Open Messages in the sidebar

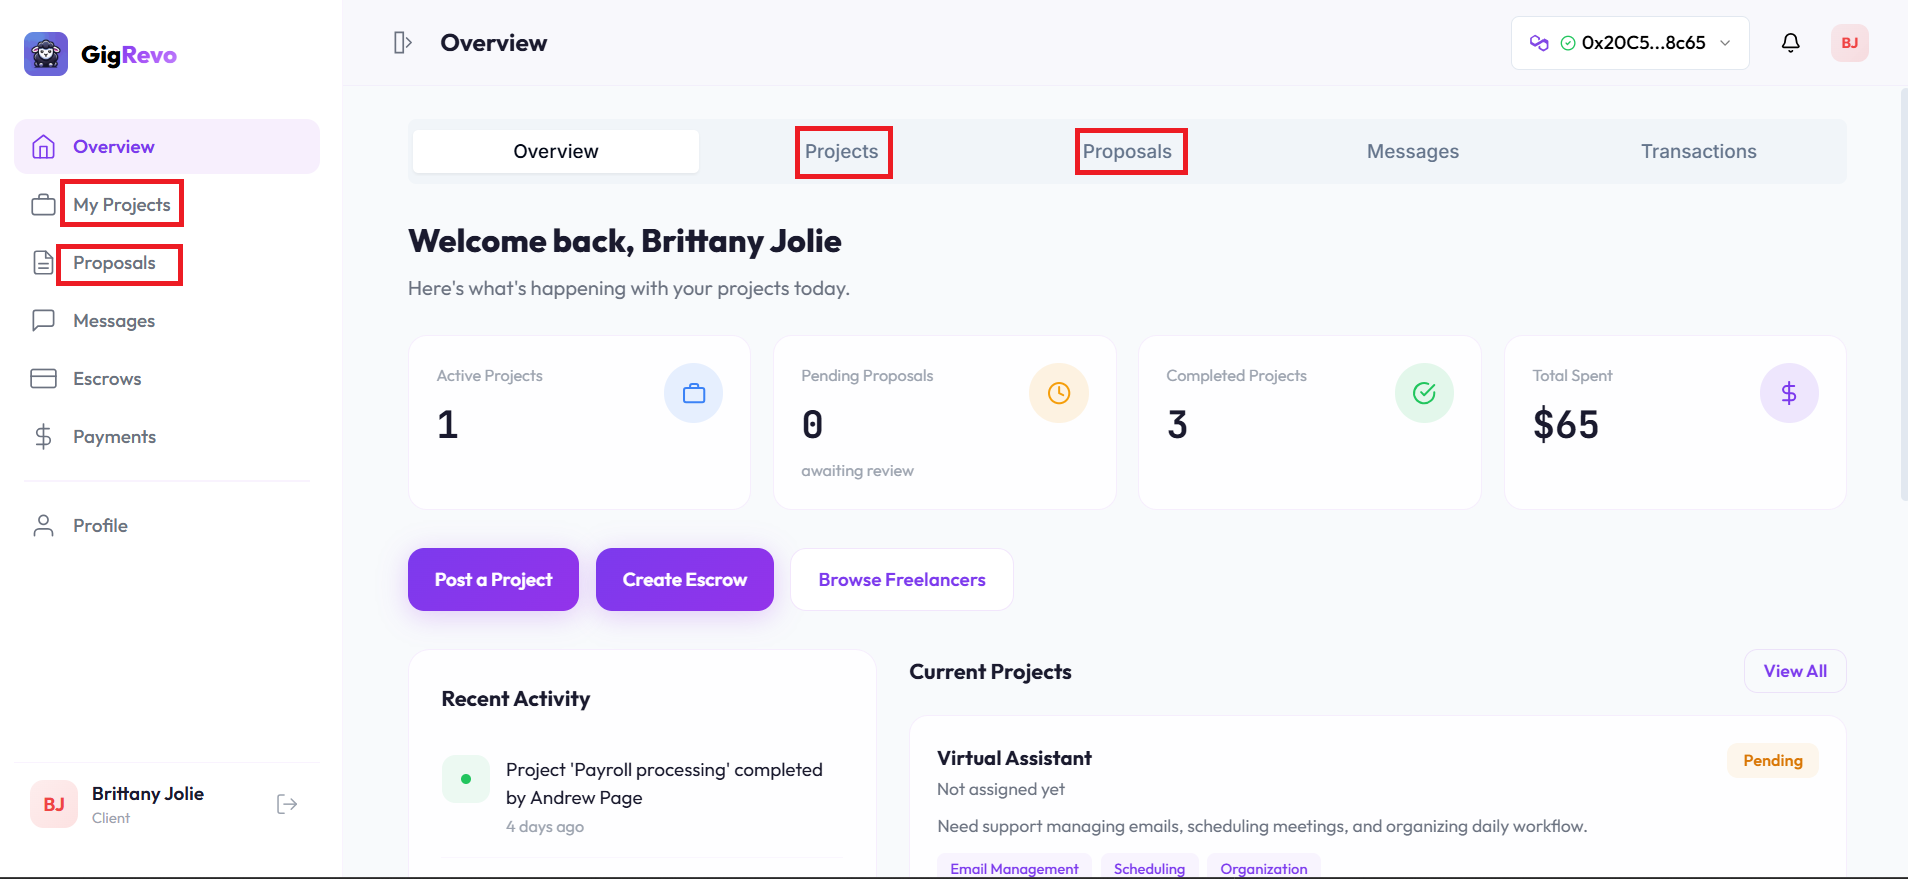tap(167, 321)
